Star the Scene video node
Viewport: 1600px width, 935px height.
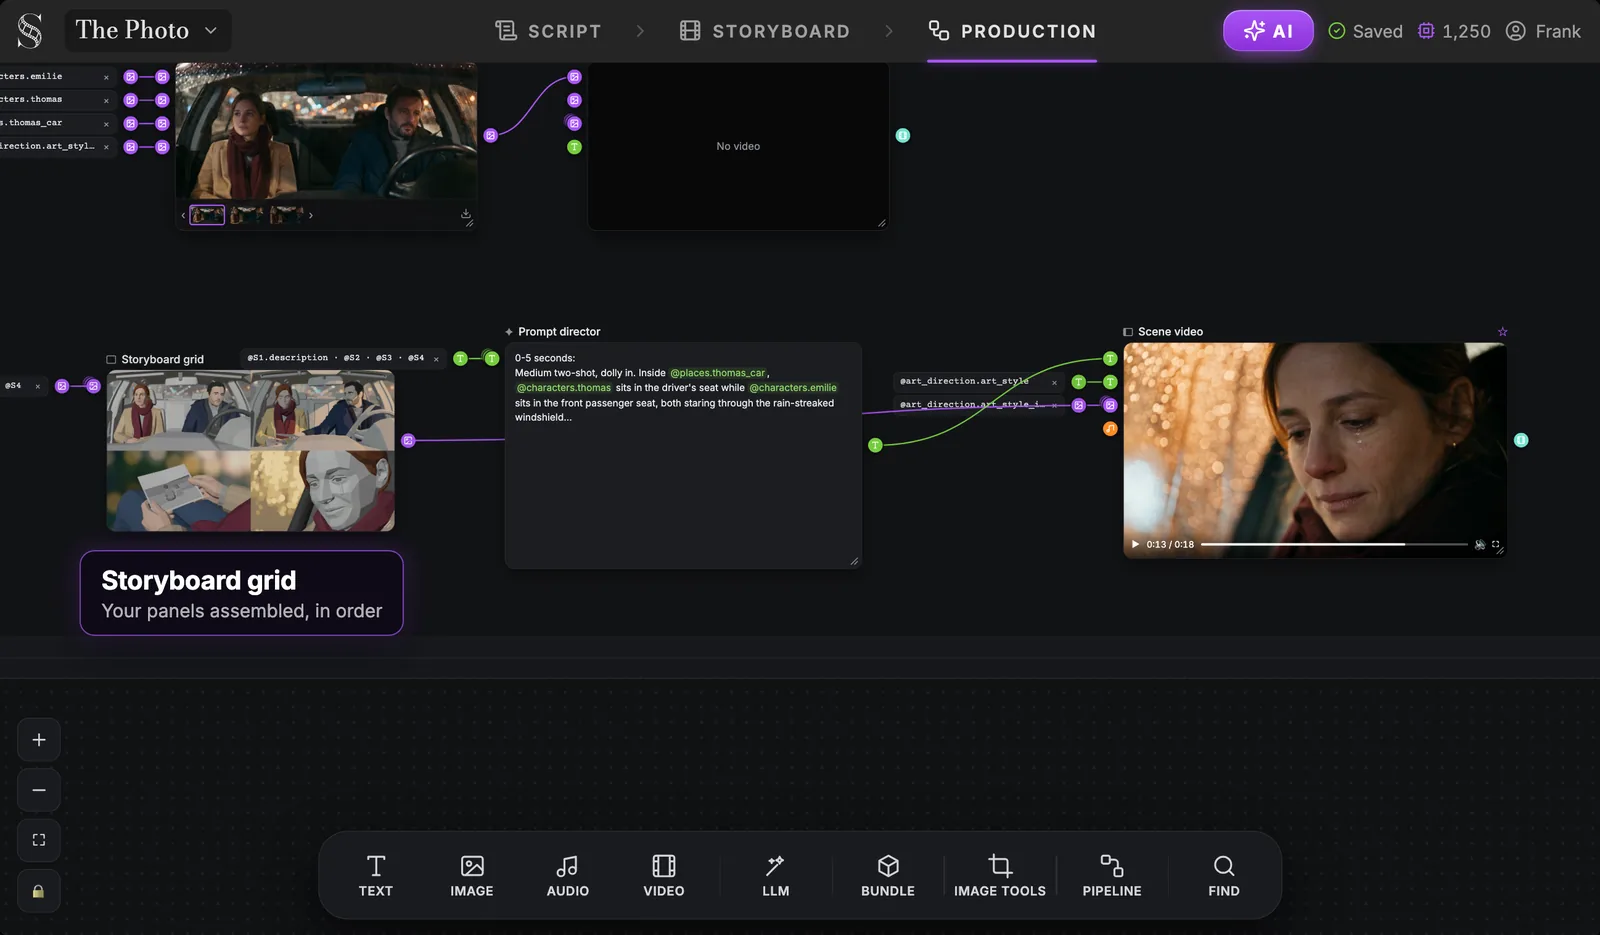coord(1502,332)
